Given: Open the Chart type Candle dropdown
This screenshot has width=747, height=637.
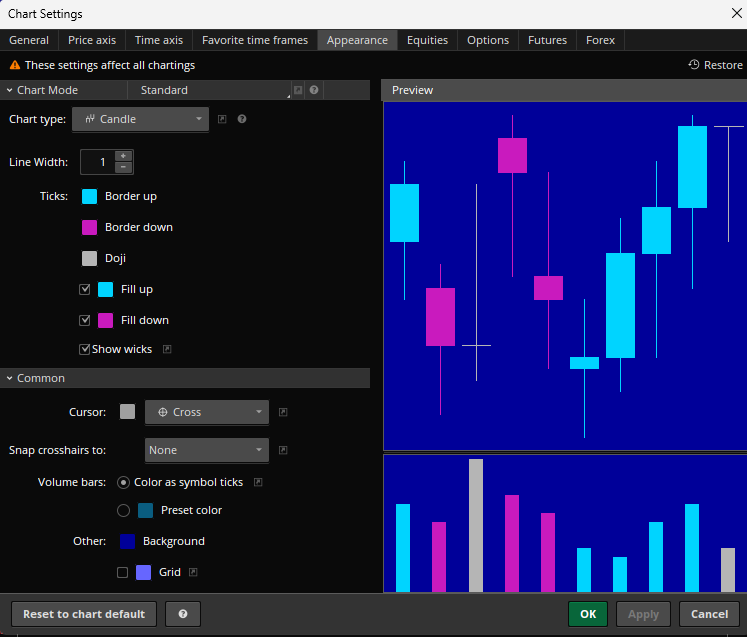Looking at the screenshot, I should tap(140, 119).
